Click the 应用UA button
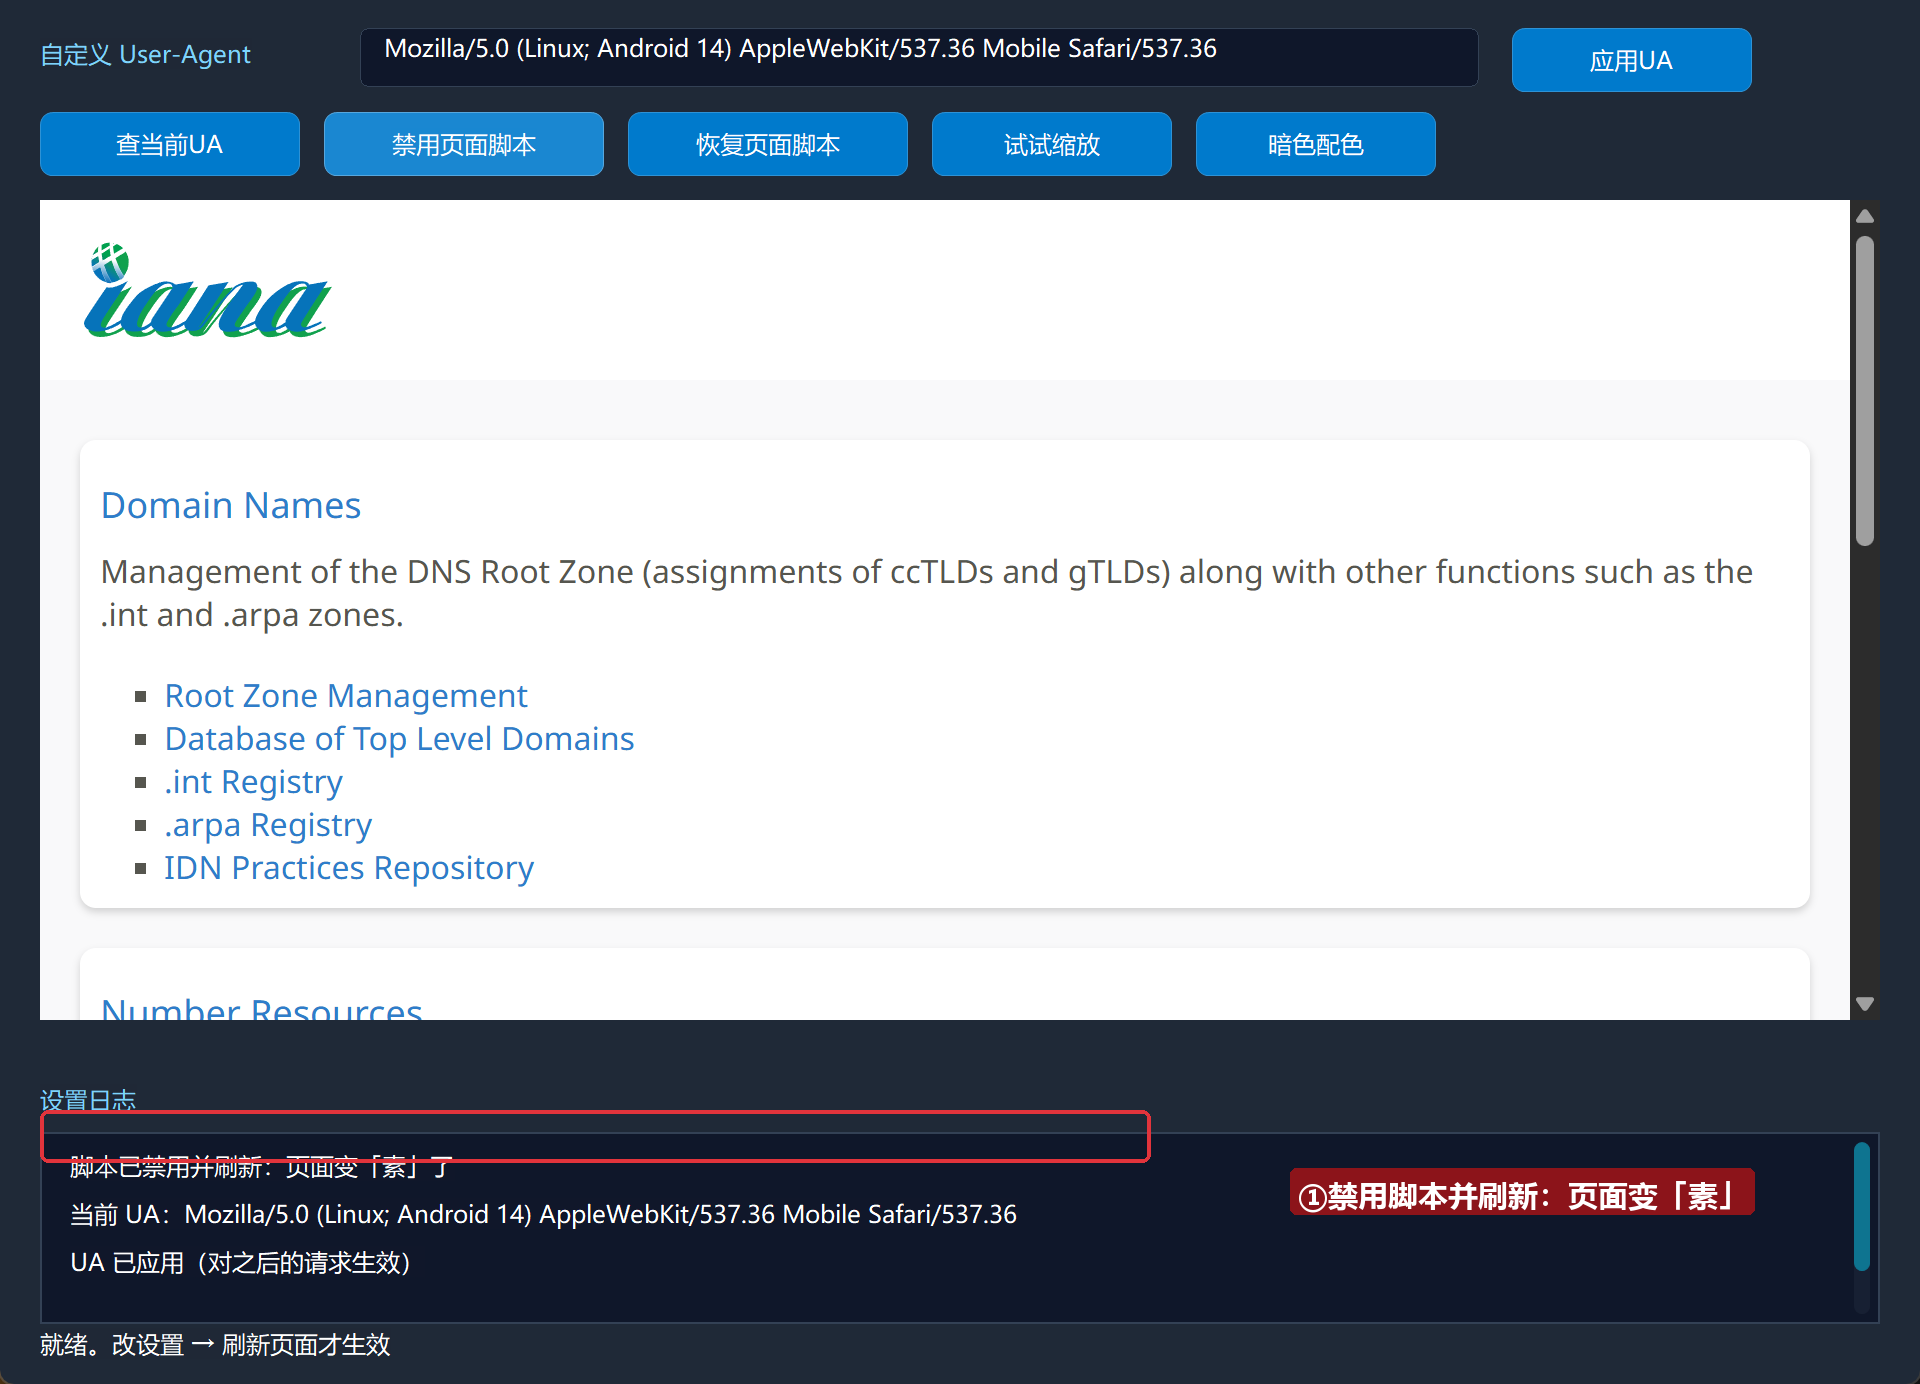Screen dimensions: 1920x1384 tap(1631, 60)
